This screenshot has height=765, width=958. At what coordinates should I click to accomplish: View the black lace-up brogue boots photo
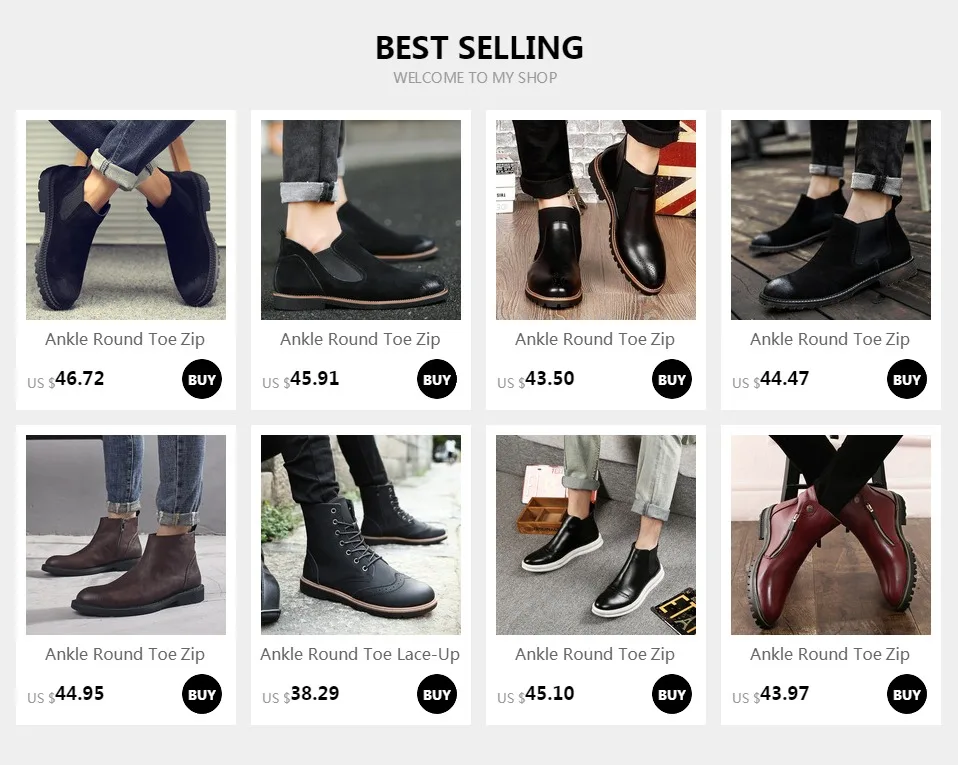pos(361,535)
